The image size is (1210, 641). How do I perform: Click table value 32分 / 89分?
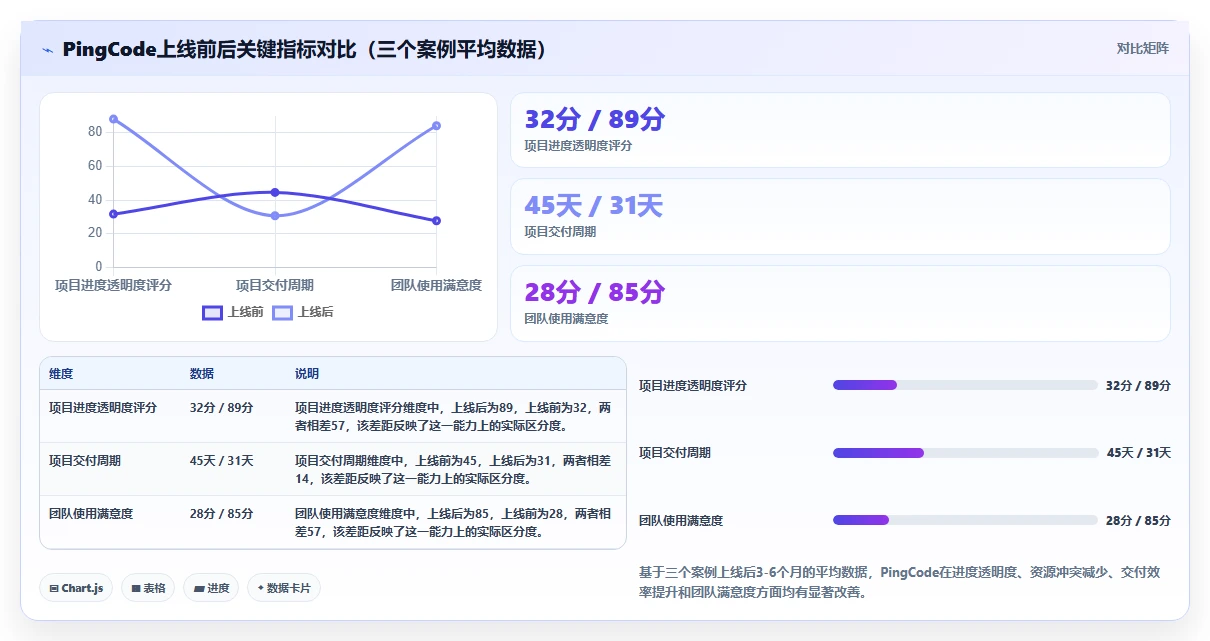[221, 408]
